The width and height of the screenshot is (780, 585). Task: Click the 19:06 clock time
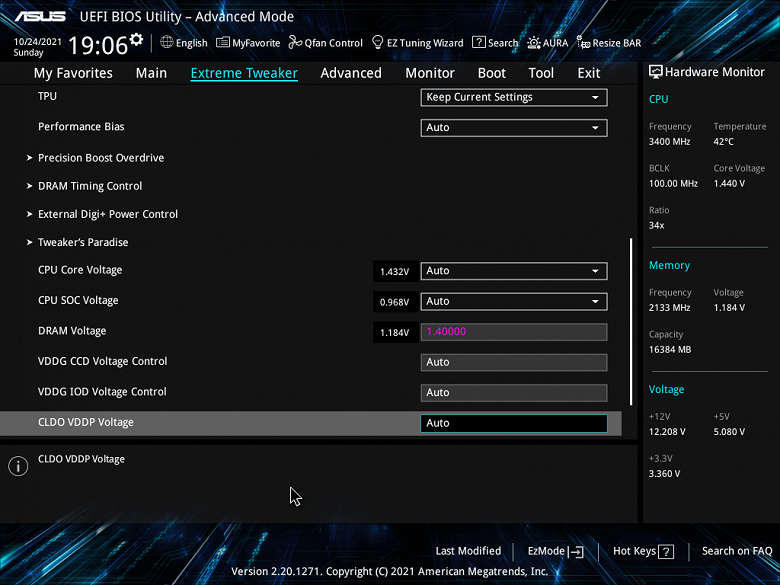coord(98,46)
